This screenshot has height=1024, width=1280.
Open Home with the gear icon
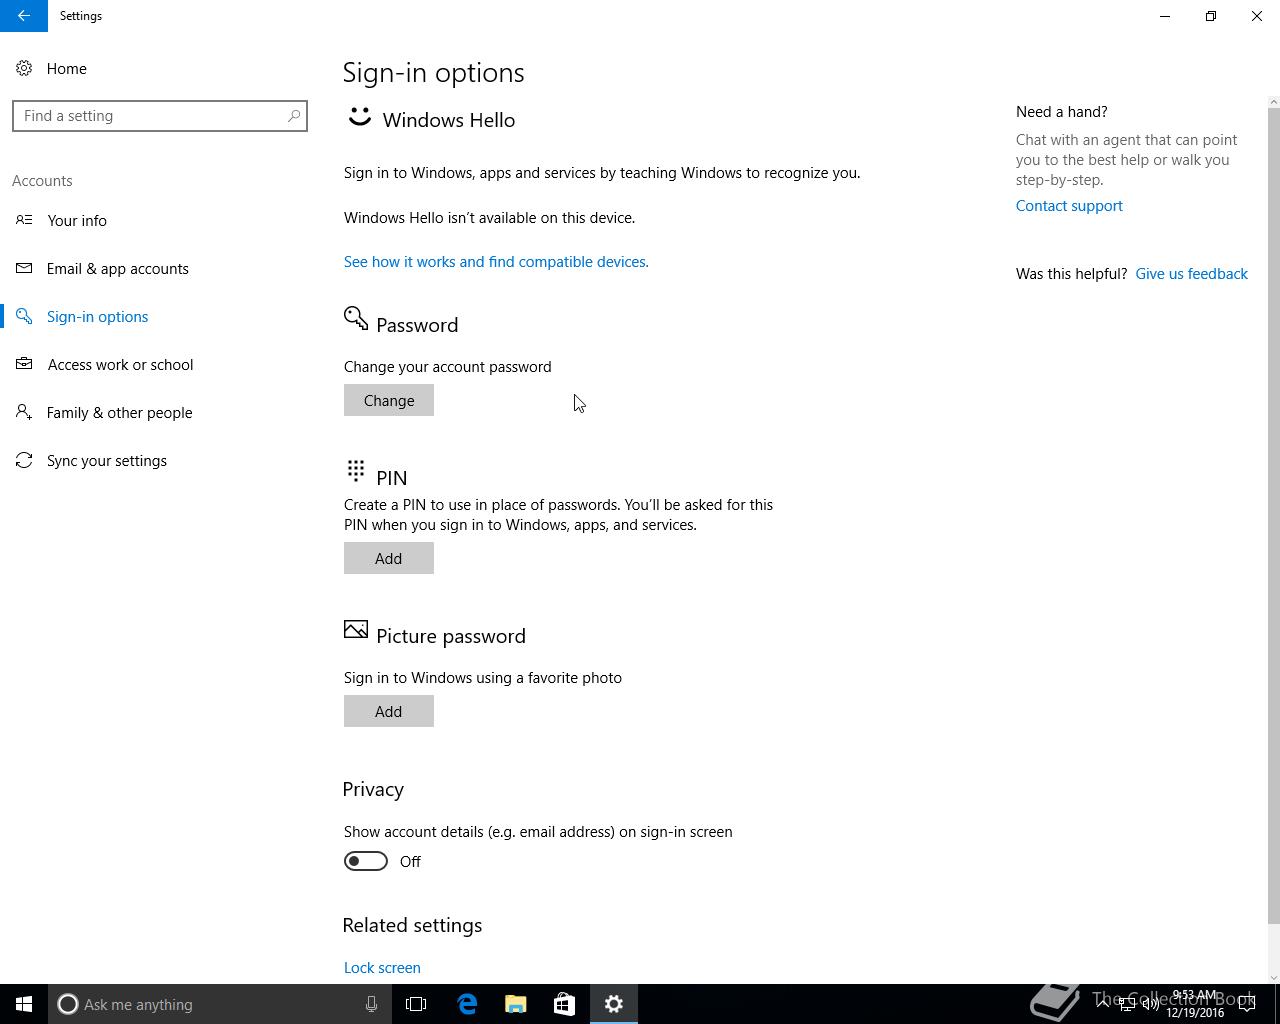(24, 68)
